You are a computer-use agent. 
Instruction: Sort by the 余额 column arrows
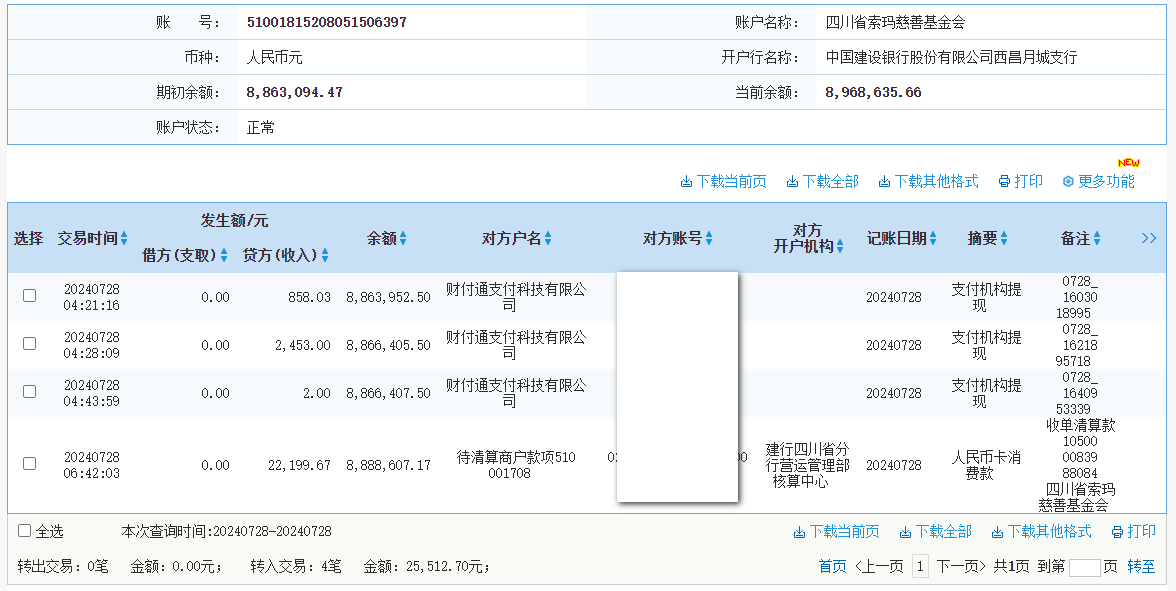coord(403,238)
